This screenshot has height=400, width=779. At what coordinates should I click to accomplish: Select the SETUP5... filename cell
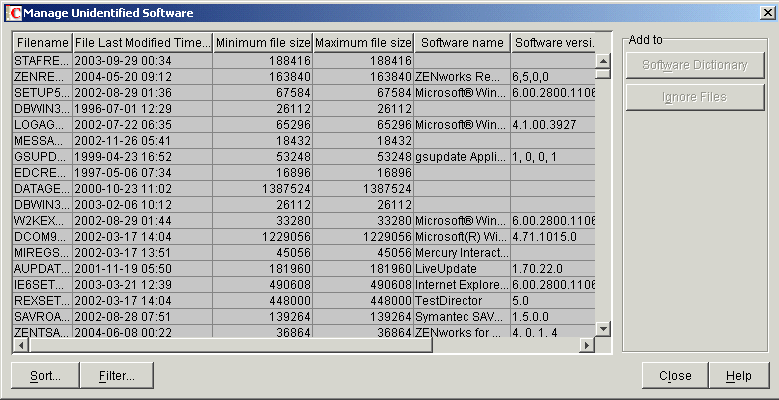coord(43,93)
